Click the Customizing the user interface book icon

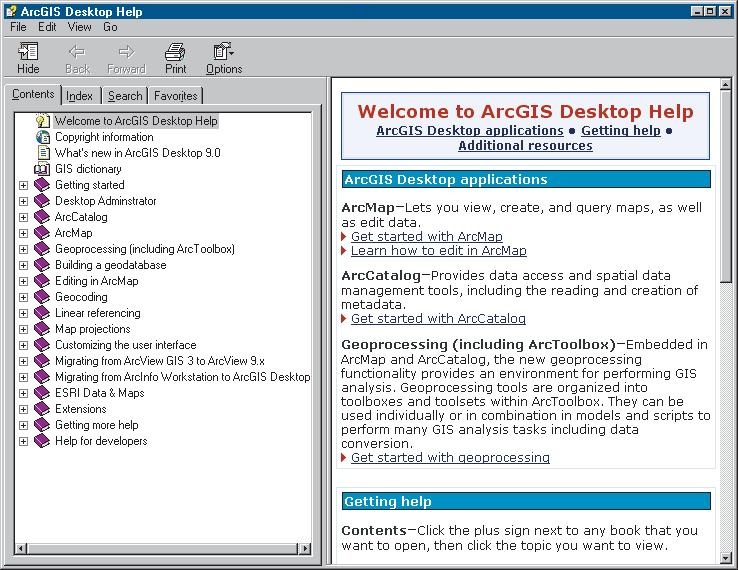tap(42, 345)
